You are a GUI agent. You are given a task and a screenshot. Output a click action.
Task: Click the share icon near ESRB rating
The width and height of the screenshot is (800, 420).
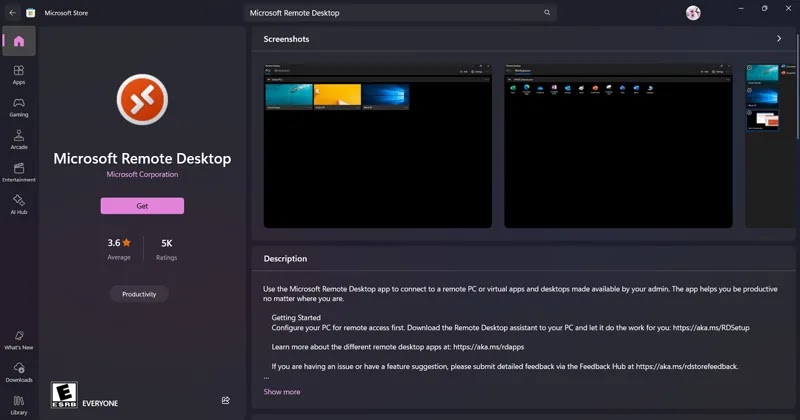[226, 401]
